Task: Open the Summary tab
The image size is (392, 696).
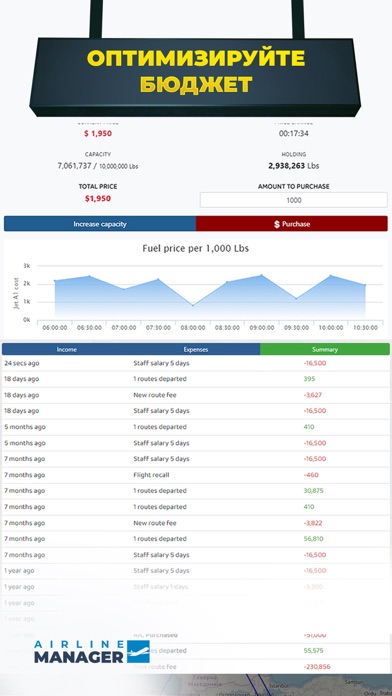Action: pos(325,349)
